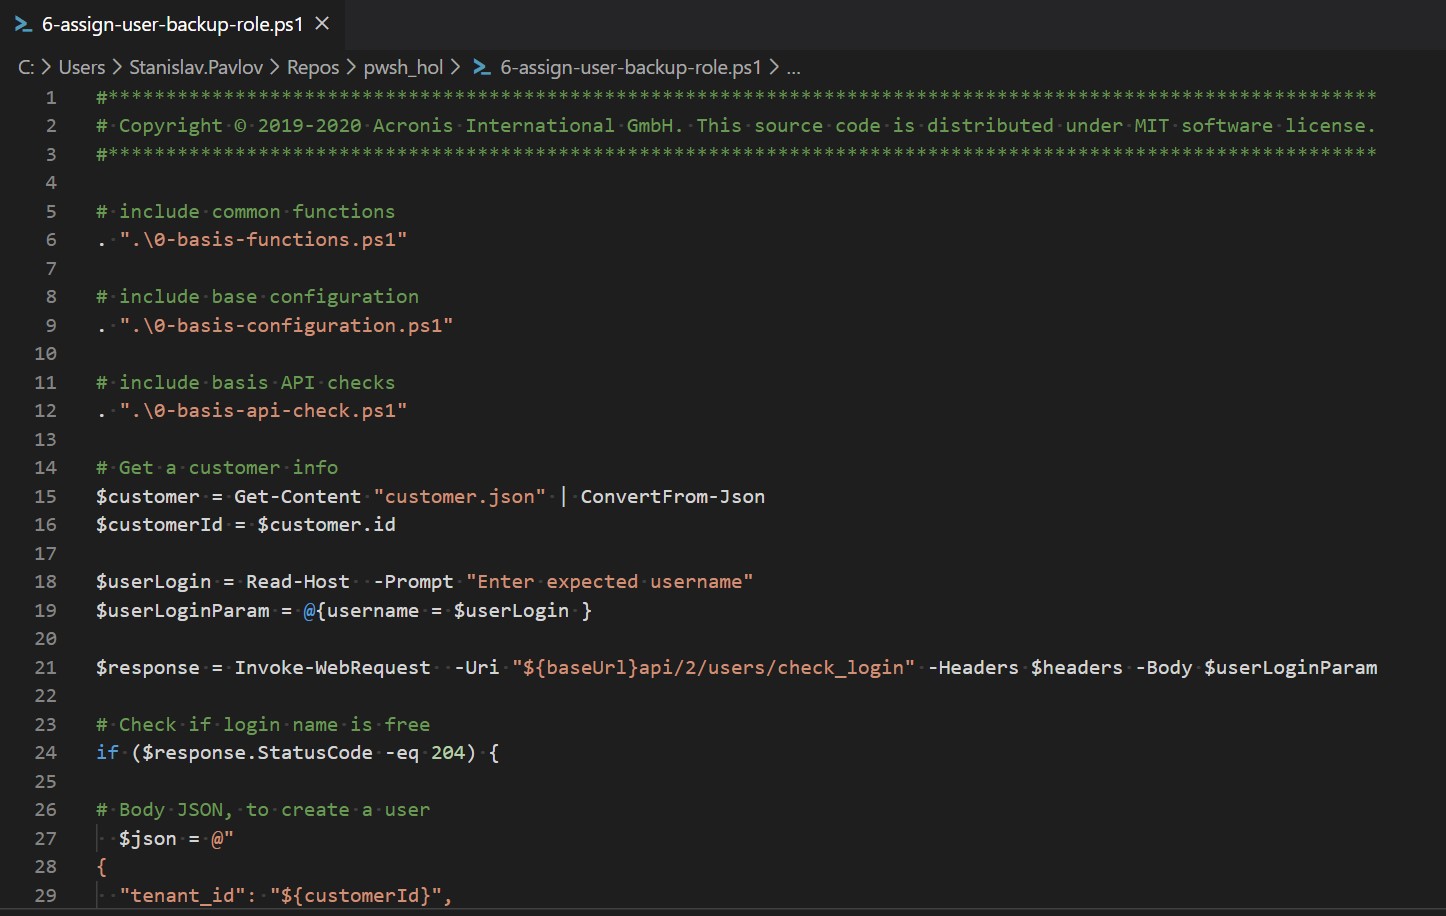Click the ".\0-basis-api-check.ps1" string
The height and width of the screenshot is (916, 1446).
263,411
